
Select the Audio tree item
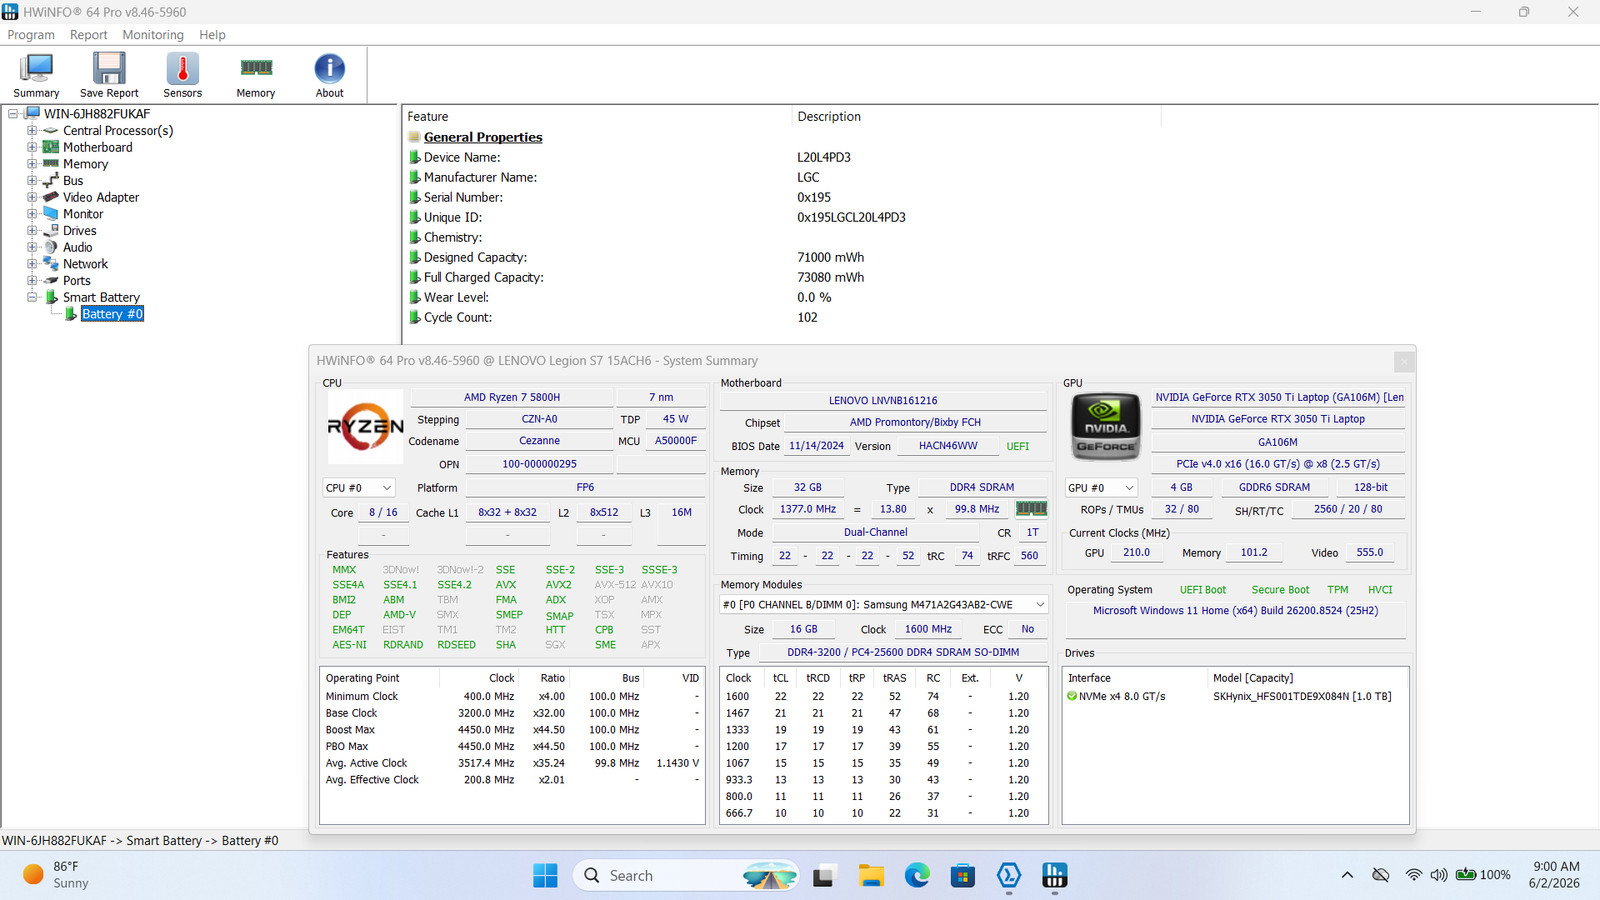[x=78, y=247]
